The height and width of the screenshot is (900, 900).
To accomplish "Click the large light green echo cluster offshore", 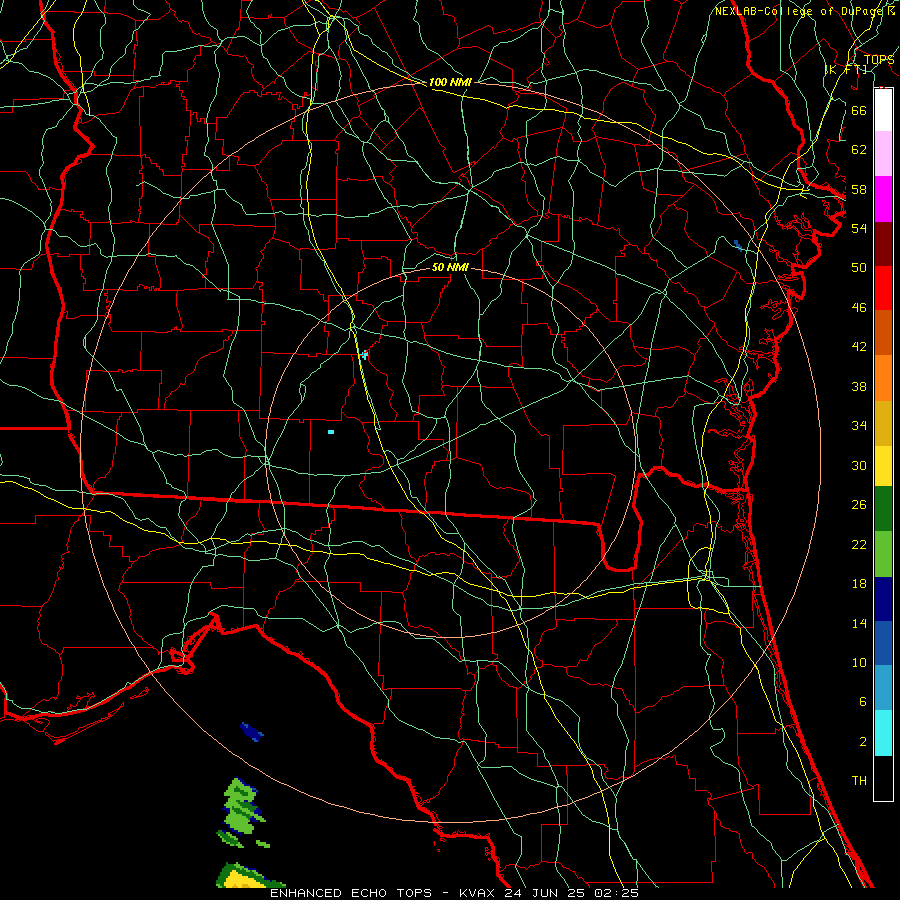I will coord(242,807).
